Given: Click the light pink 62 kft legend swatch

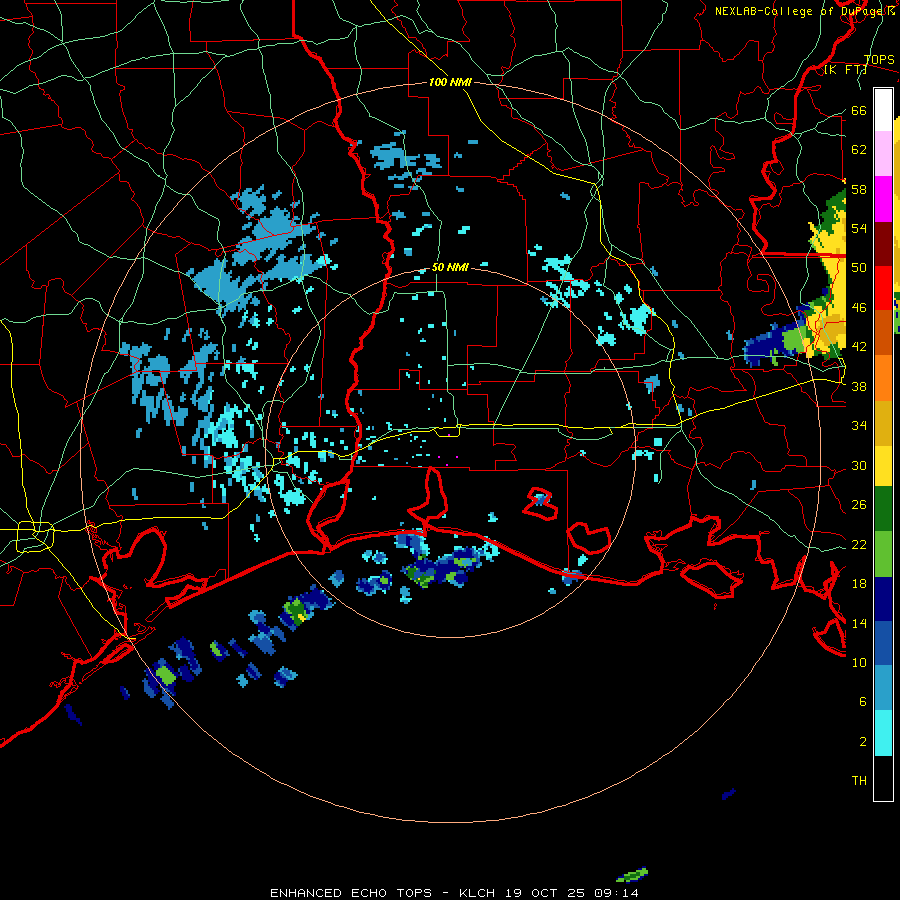Looking at the screenshot, I should tap(883, 153).
